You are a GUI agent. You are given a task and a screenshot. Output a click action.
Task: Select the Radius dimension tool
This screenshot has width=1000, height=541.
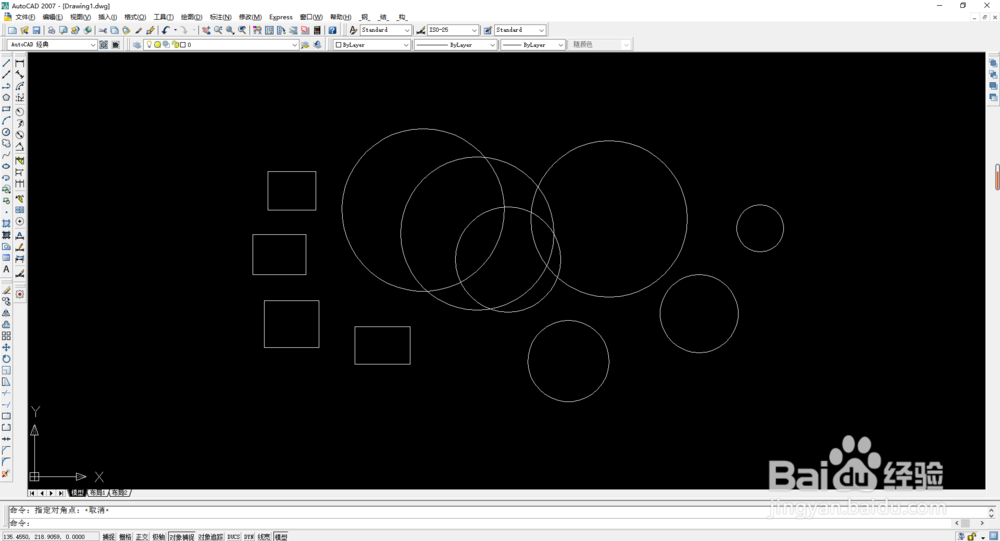tap(20, 112)
